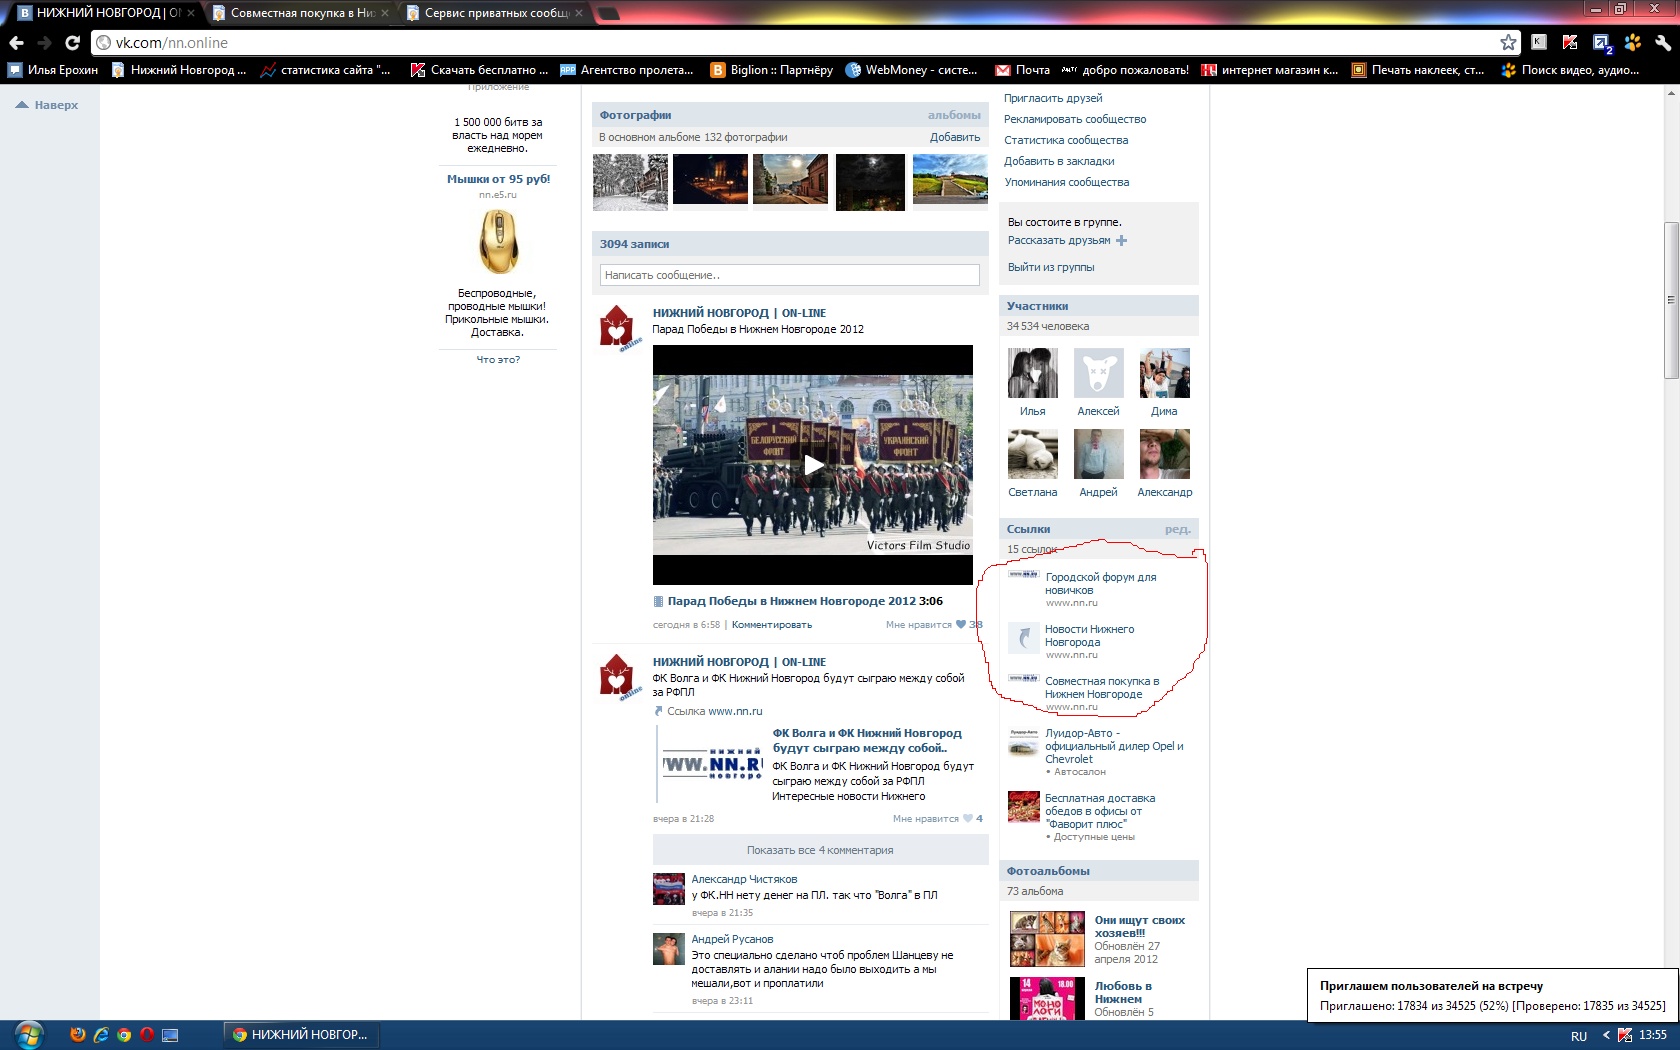Click Windows Start button
Image resolution: width=1680 pixels, height=1050 pixels.
point(29,1034)
